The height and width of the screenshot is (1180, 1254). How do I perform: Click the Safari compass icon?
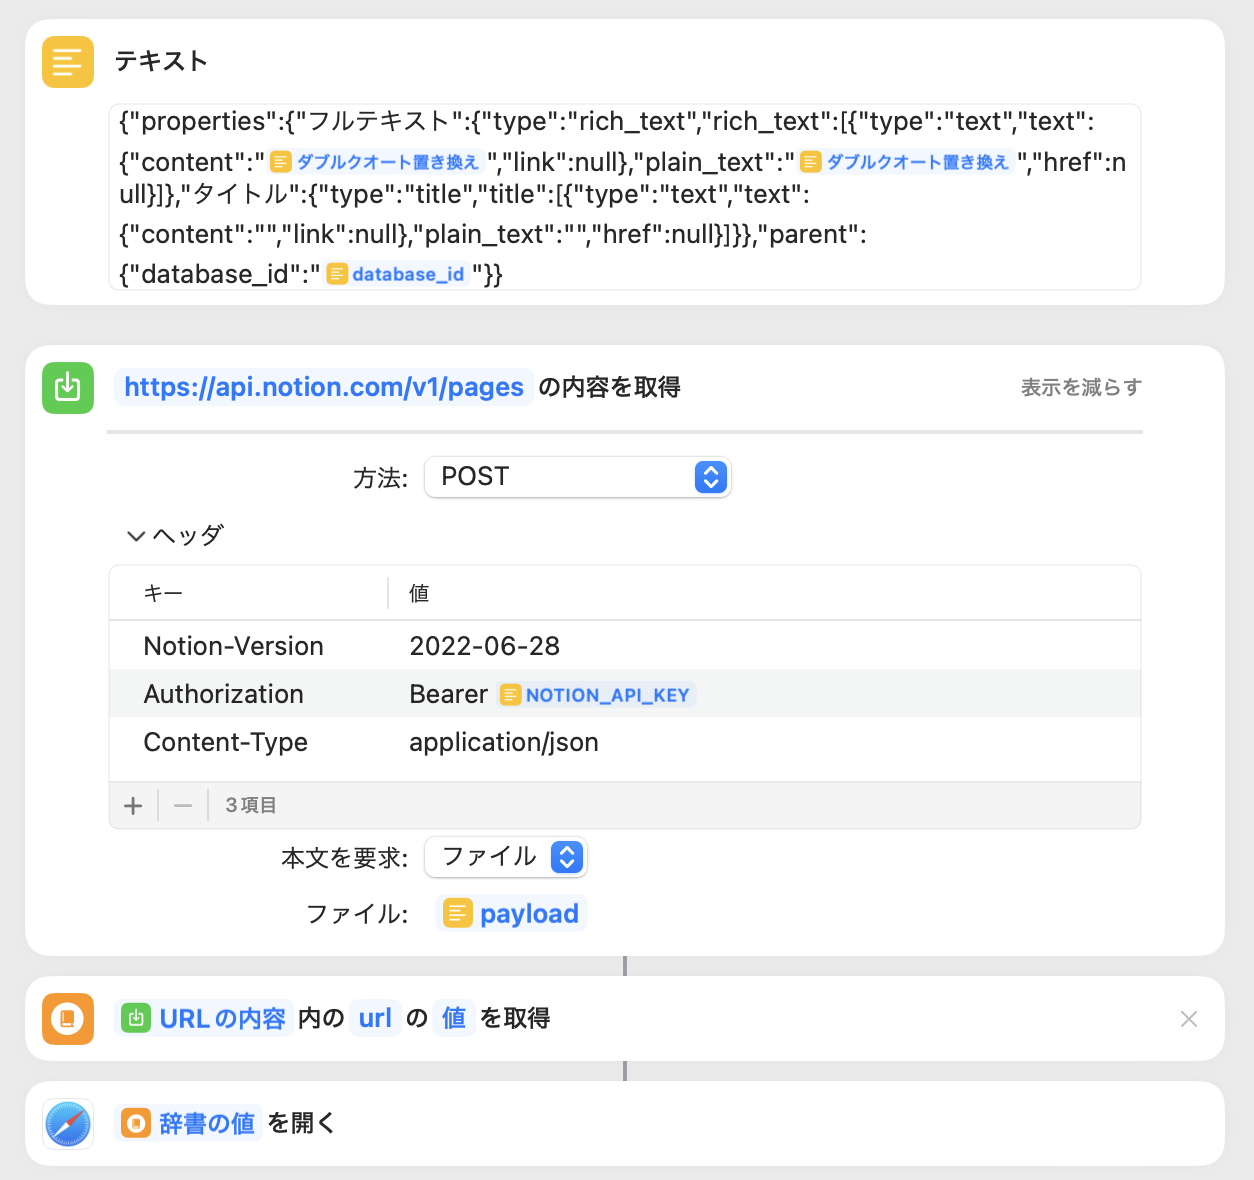(x=68, y=1123)
